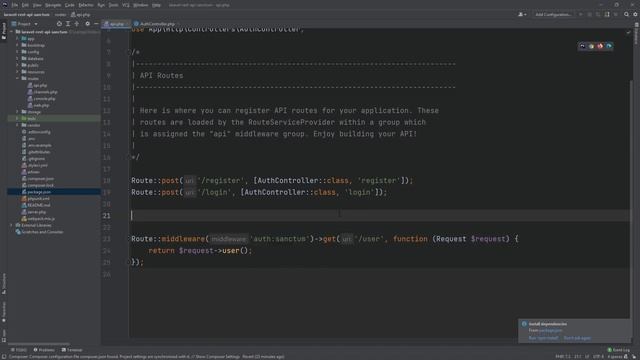Image resolution: width=640 pixels, height=360 pixels.
Task: Open the Terminal tool window
Action: click(72, 350)
